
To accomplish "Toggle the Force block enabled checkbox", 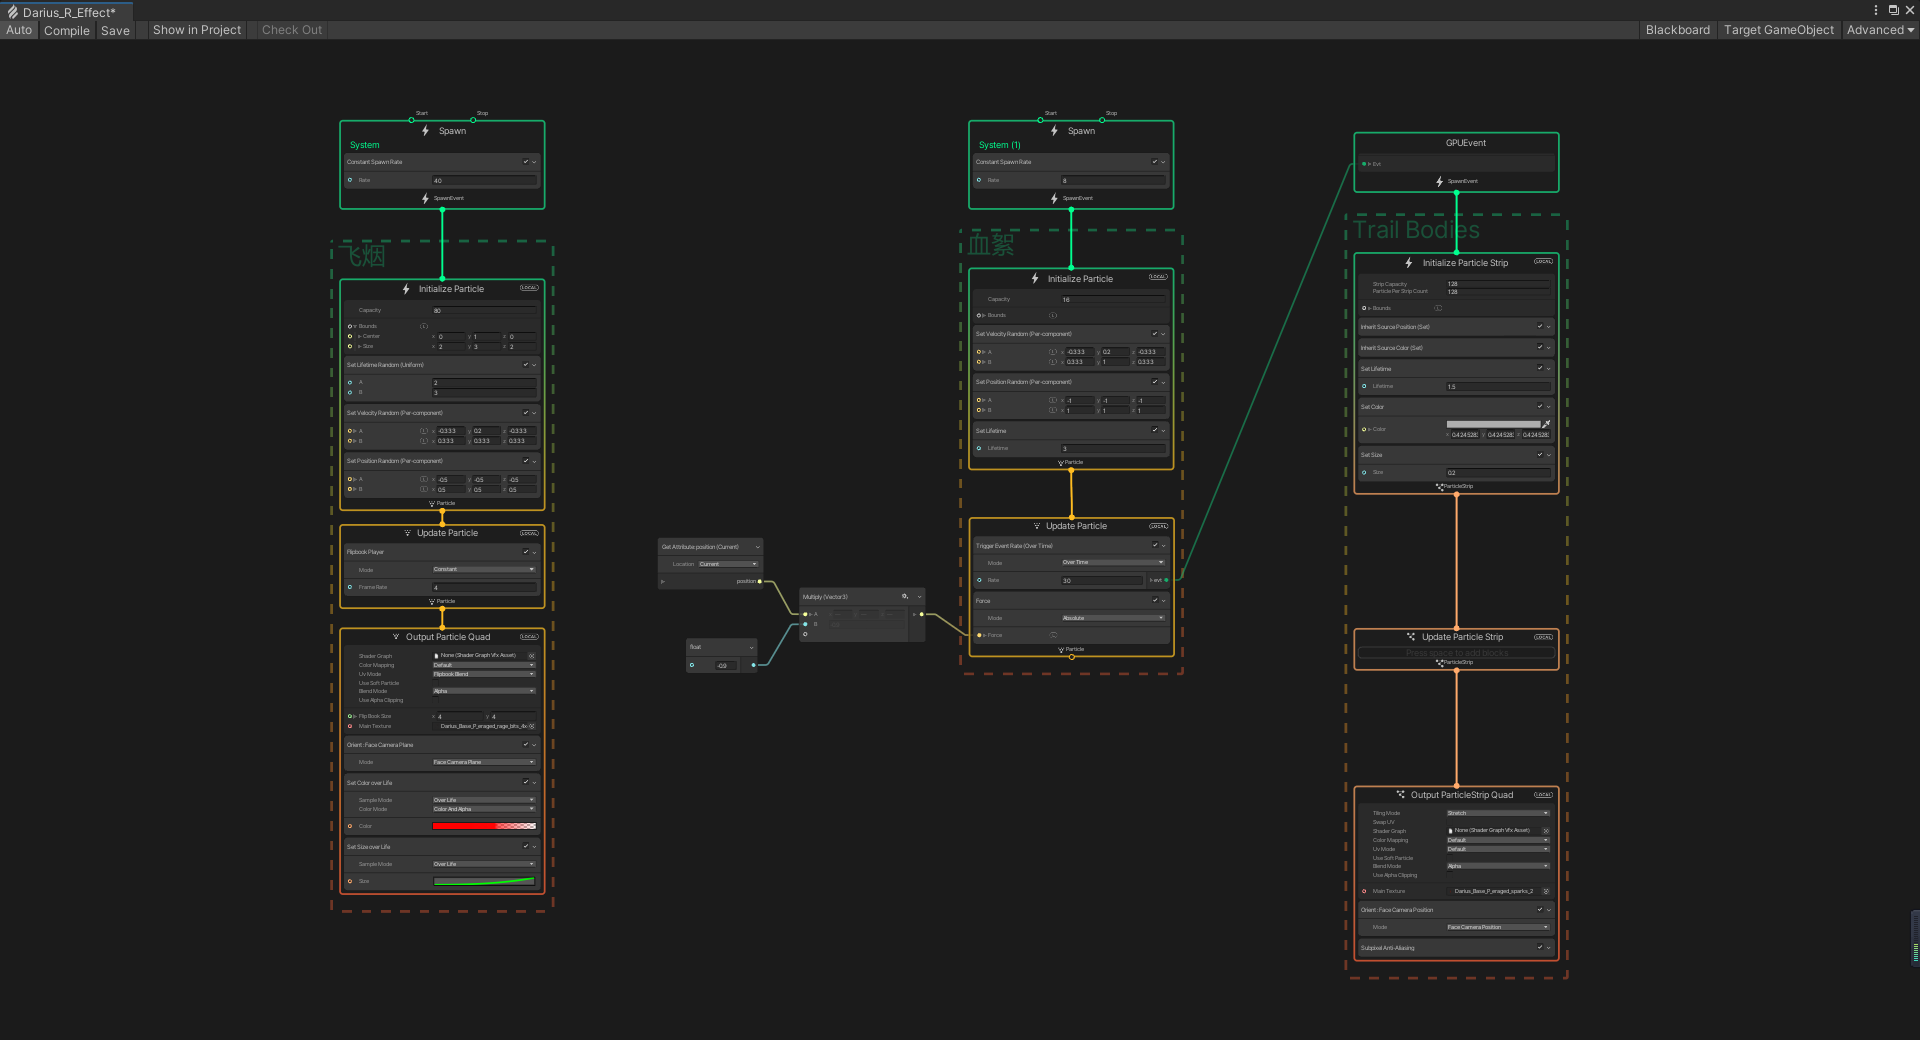I will (x=1155, y=600).
